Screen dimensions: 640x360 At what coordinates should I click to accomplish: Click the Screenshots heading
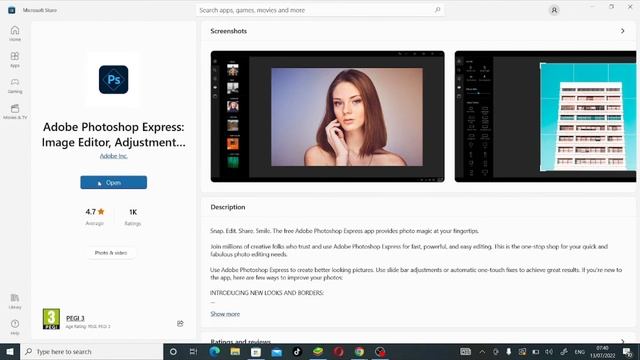[x=229, y=31]
